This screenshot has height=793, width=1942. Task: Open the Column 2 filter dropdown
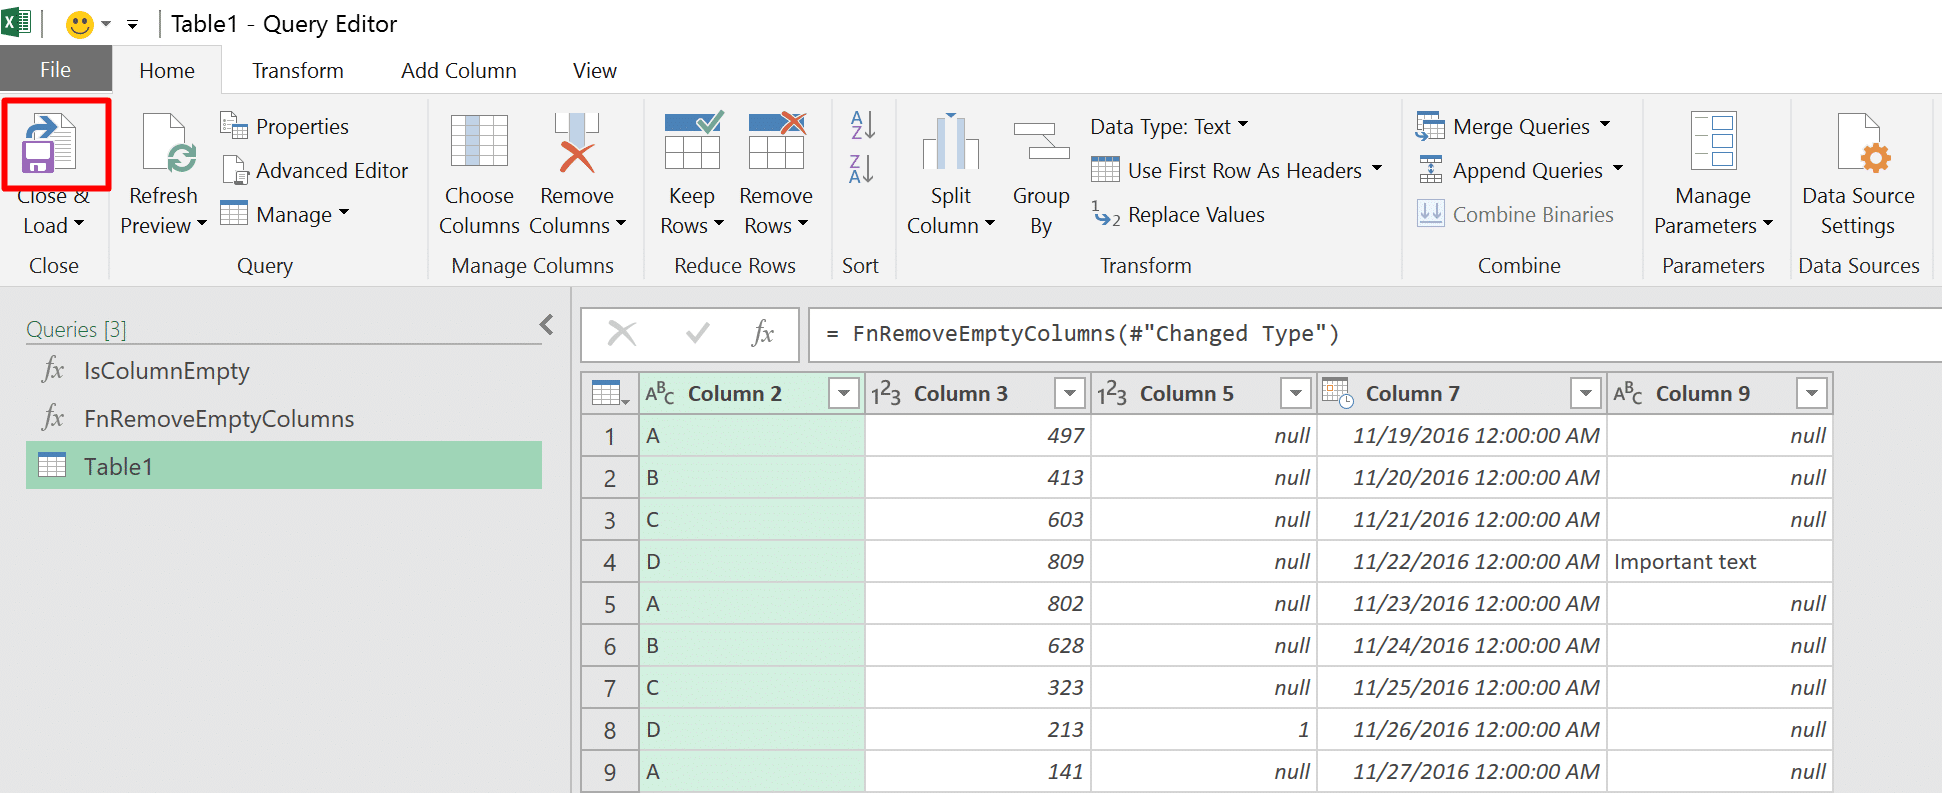pyautogui.click(x=844, y=394)
